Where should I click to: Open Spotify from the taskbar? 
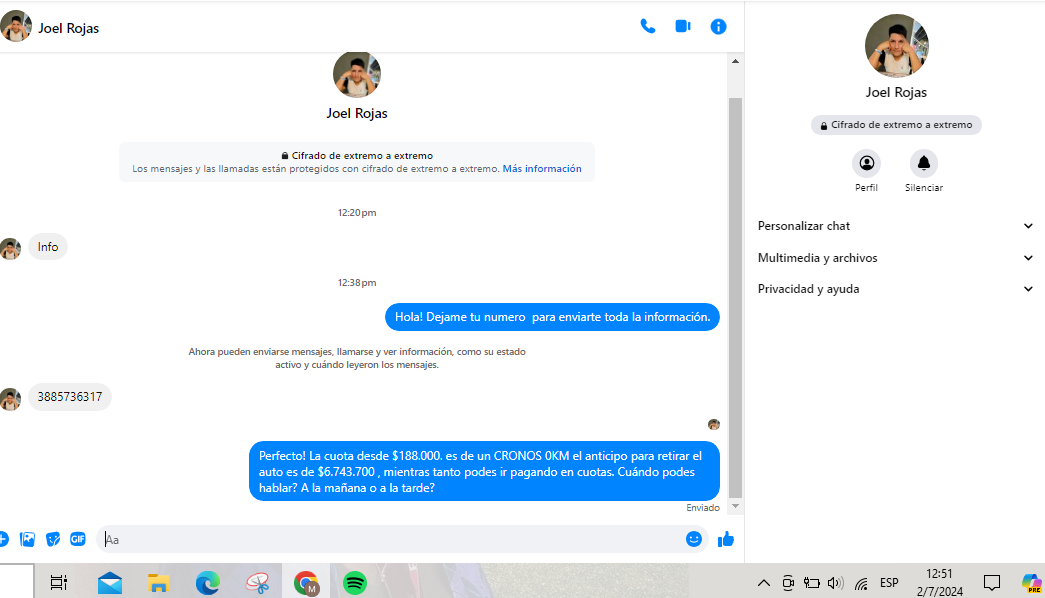click(355, 582)
